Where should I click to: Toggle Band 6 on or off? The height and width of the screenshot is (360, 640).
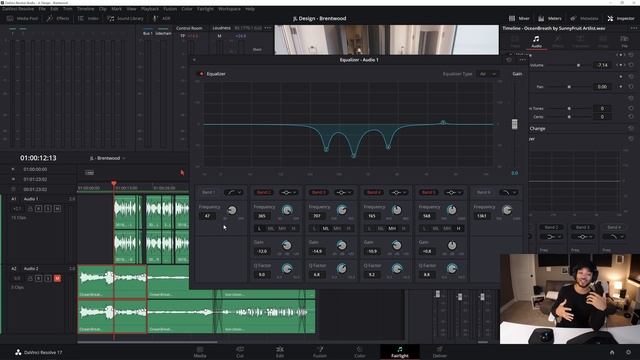point(483,192)
